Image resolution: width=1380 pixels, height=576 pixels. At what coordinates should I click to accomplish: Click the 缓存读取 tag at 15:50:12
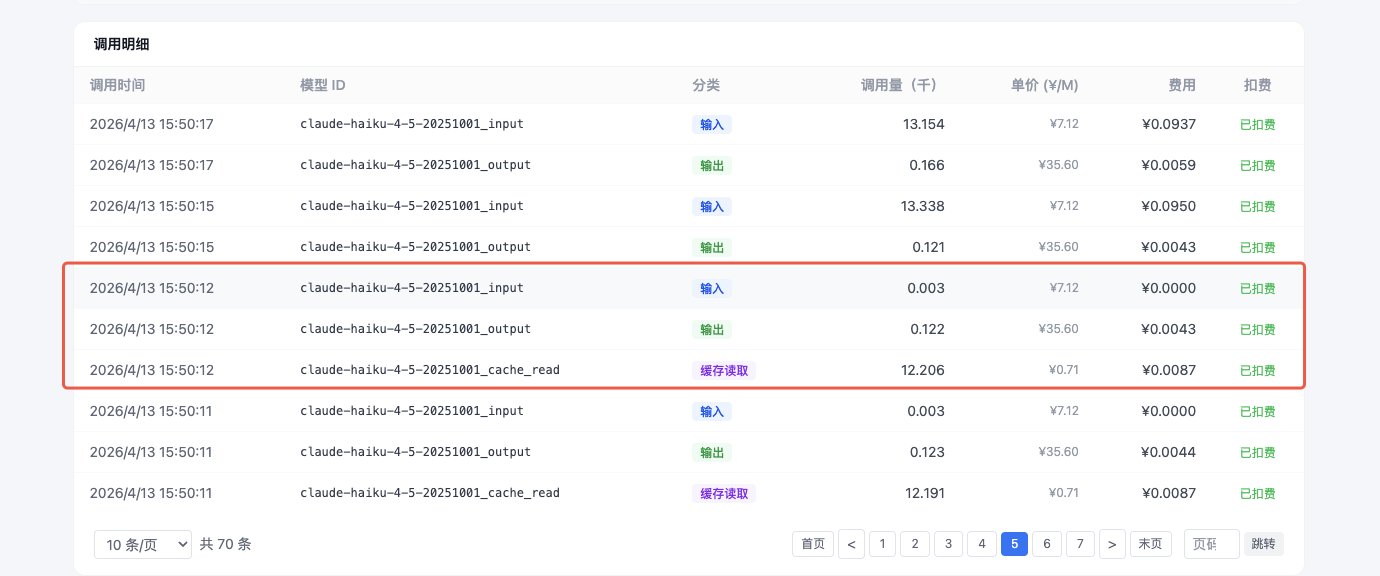click(723, 370)
